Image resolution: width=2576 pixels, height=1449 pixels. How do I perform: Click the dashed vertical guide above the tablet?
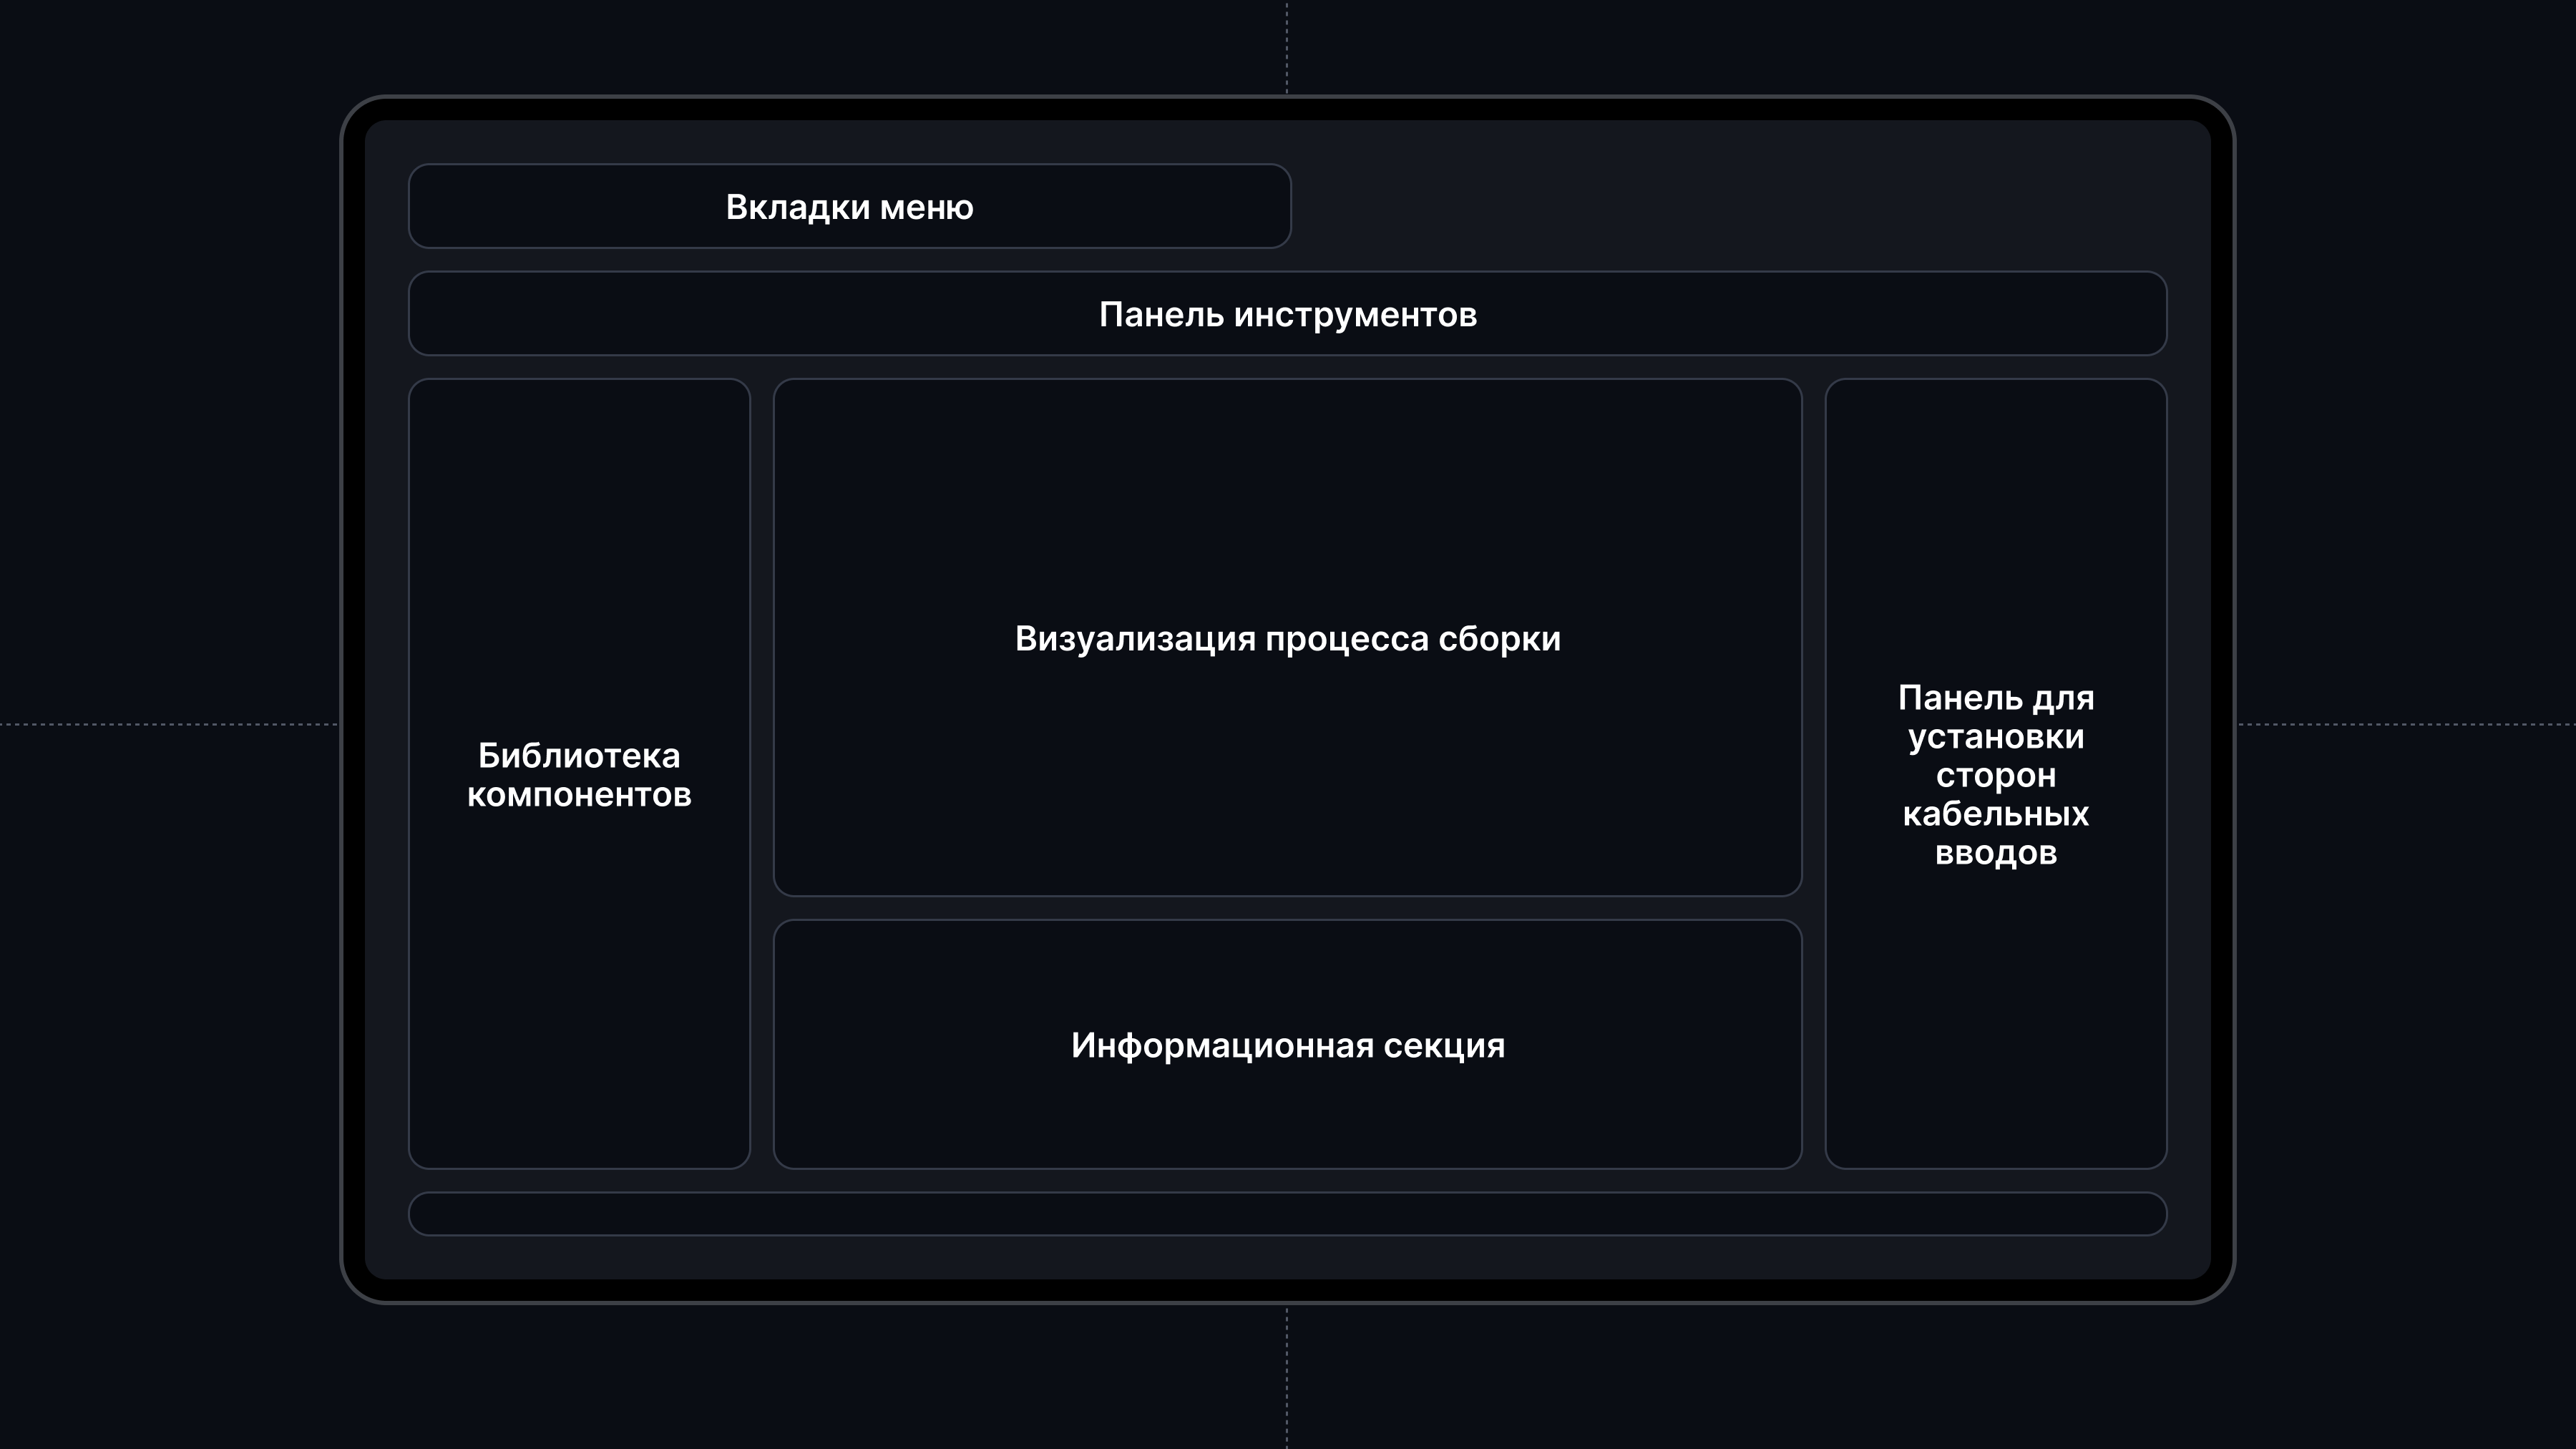coord(1287,48)
